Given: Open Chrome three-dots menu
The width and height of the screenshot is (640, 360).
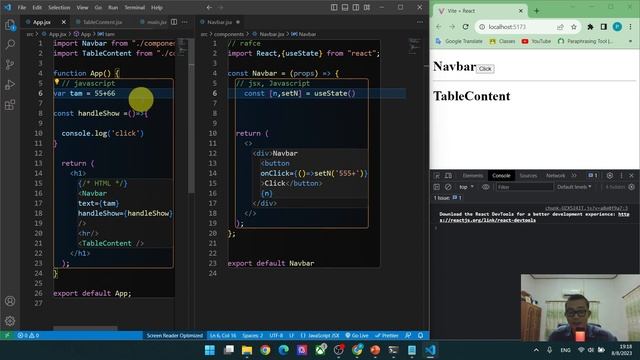Looking at the screenshot, I should (x=630, y=27).
